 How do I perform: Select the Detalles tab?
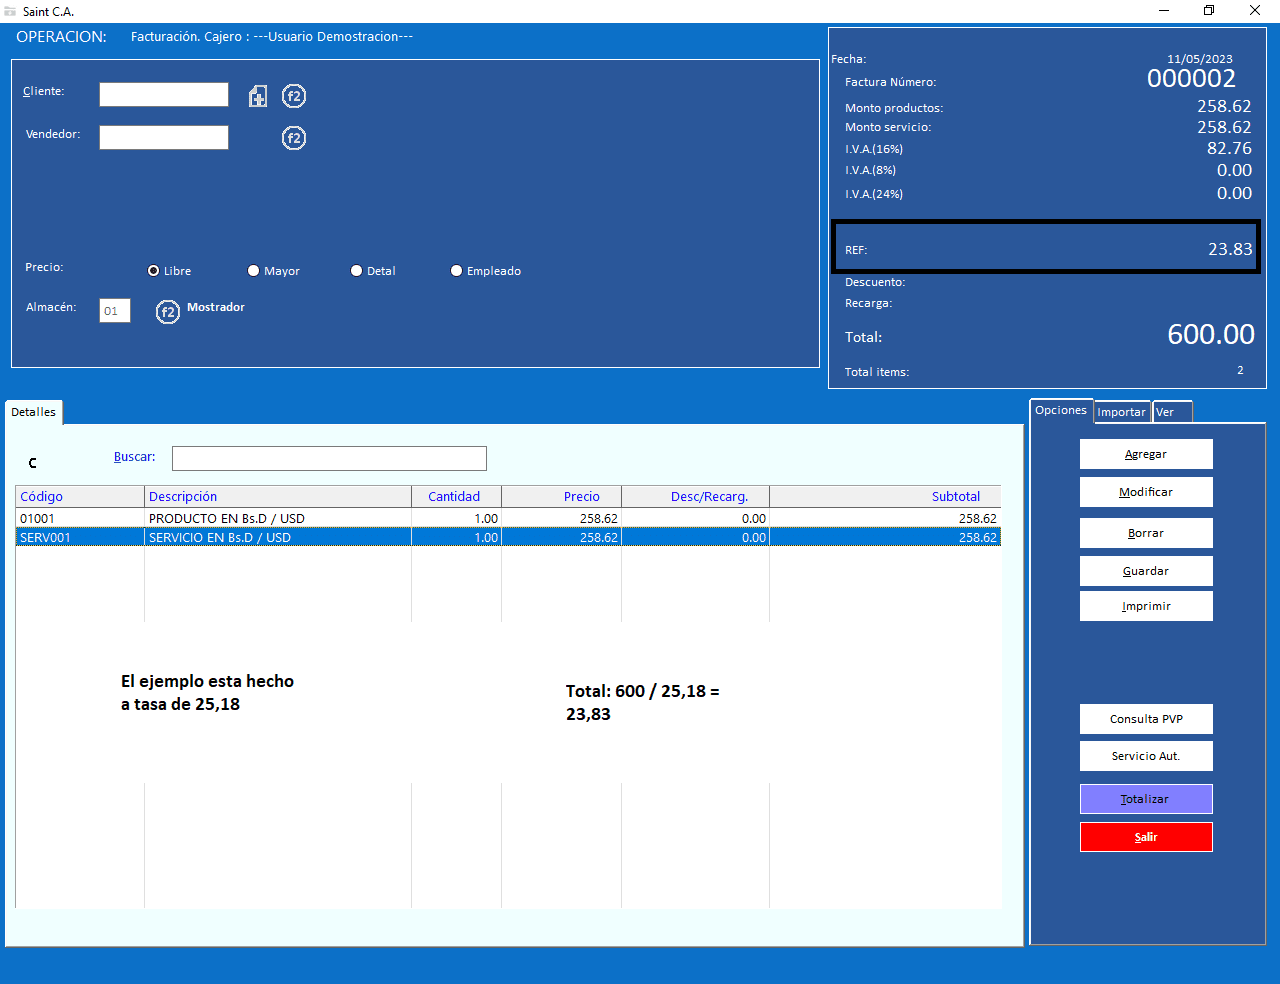click(34, 412)
